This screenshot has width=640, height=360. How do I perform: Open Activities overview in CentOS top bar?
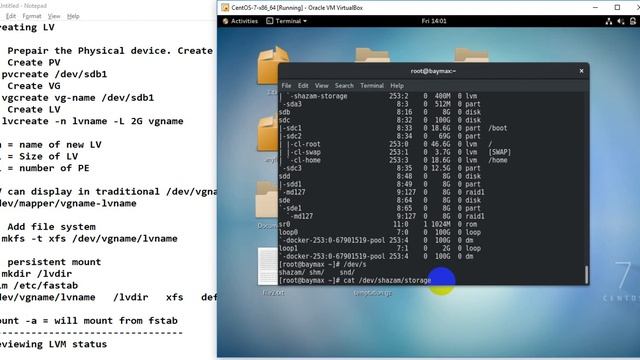click(240, 21)
